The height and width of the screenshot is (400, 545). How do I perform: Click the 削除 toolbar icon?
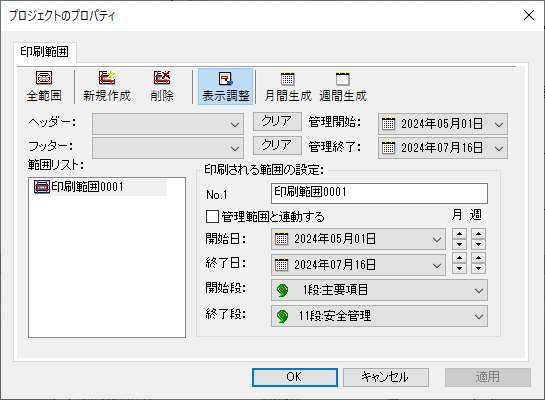[x=162, y=77]
